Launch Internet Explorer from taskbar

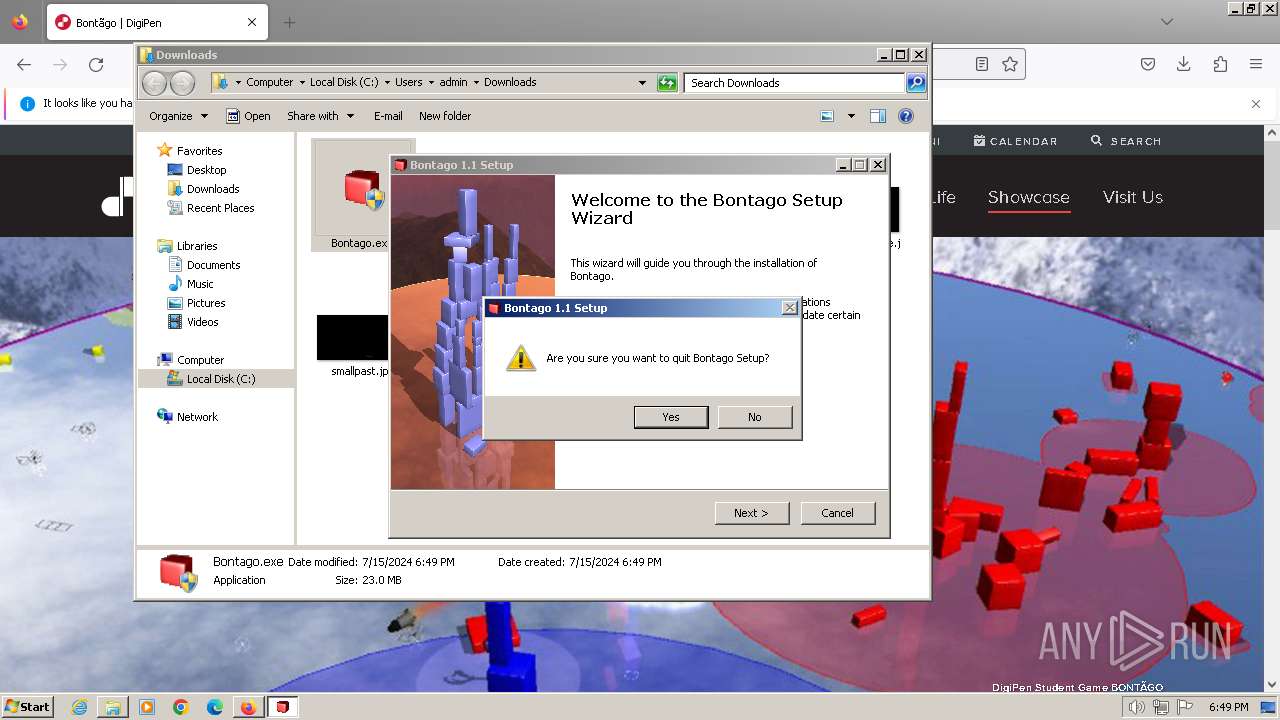coord(80,707)
